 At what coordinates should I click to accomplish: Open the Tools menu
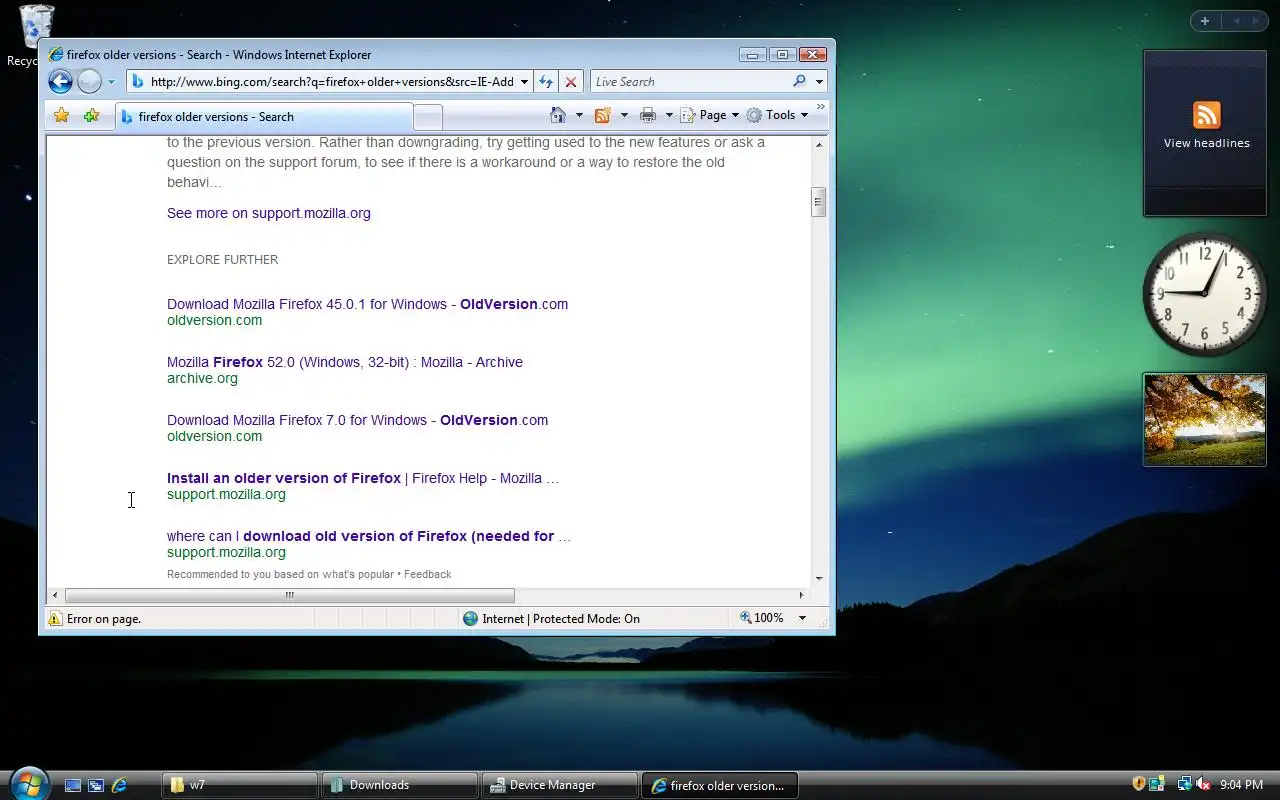pyautogui.click(x=777, y=115)
